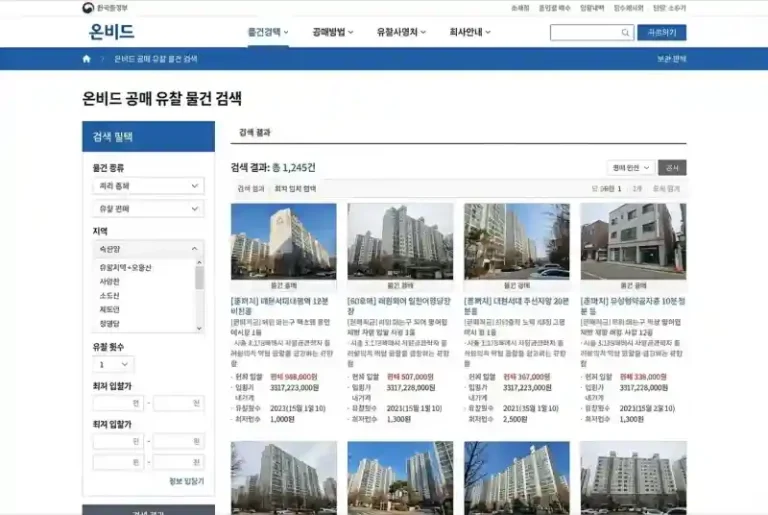Click the red price 339,000원
Viewport: 768px width, 515px height.
click(643, 377)
